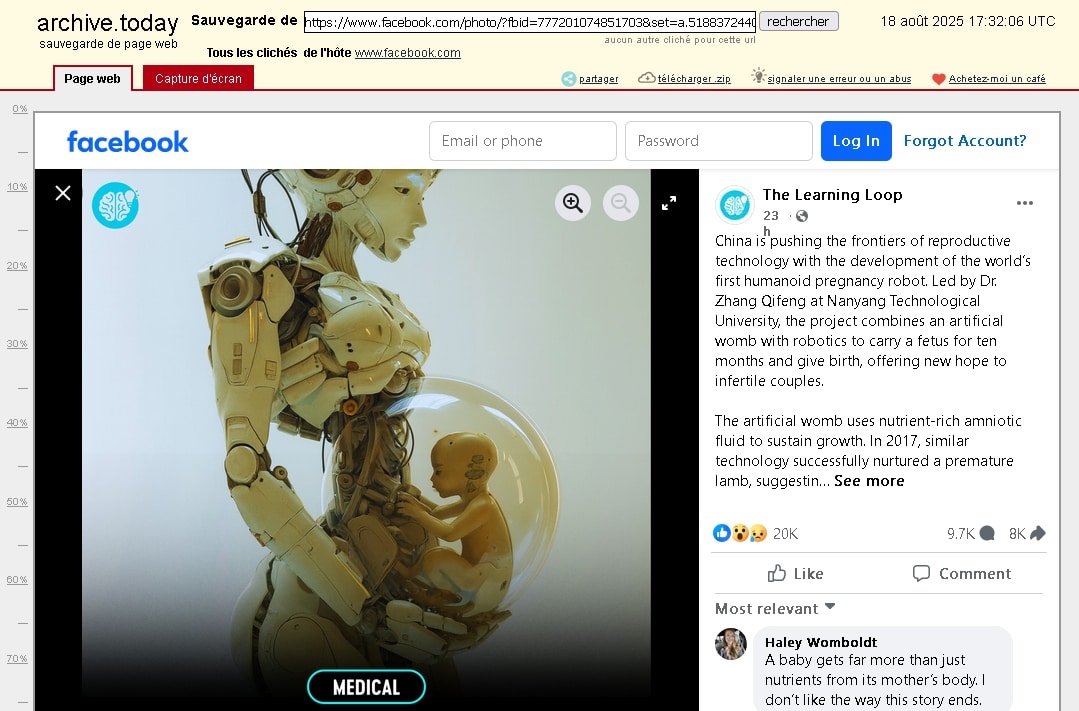Click the zoom-out magnifier icon
Screen dimensions: 1079x711
point(620,202)
